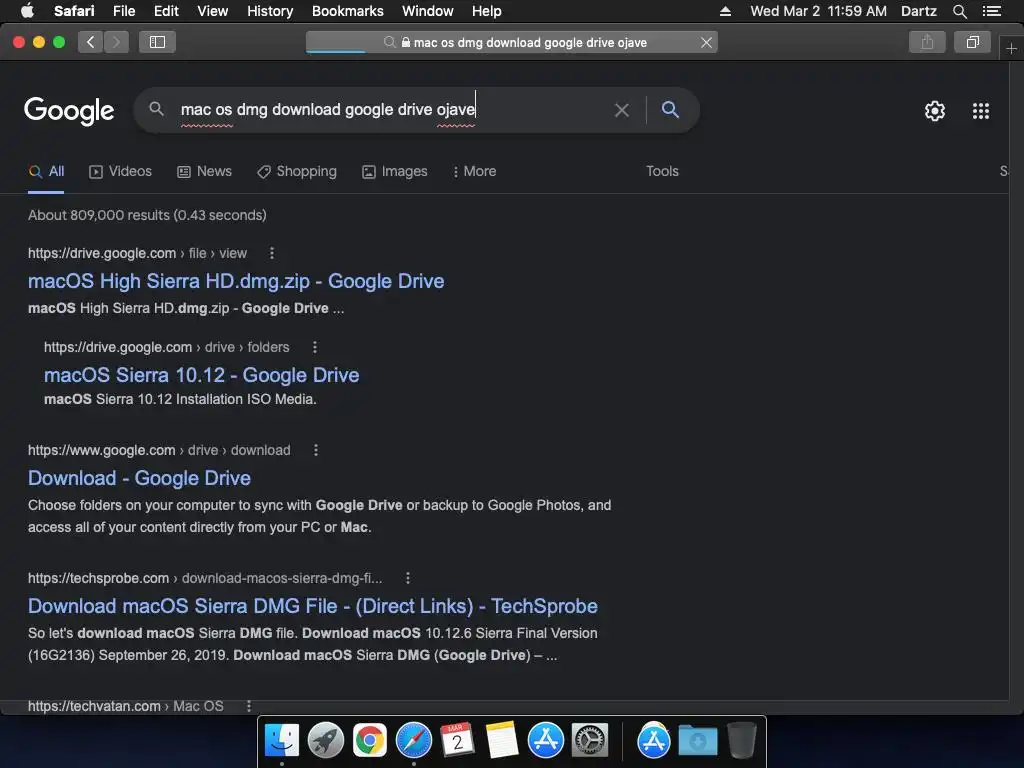This screenshot has width=1024, height=768.
Task: Toggle the Safari sidebar button
Action: pos(157,42)
